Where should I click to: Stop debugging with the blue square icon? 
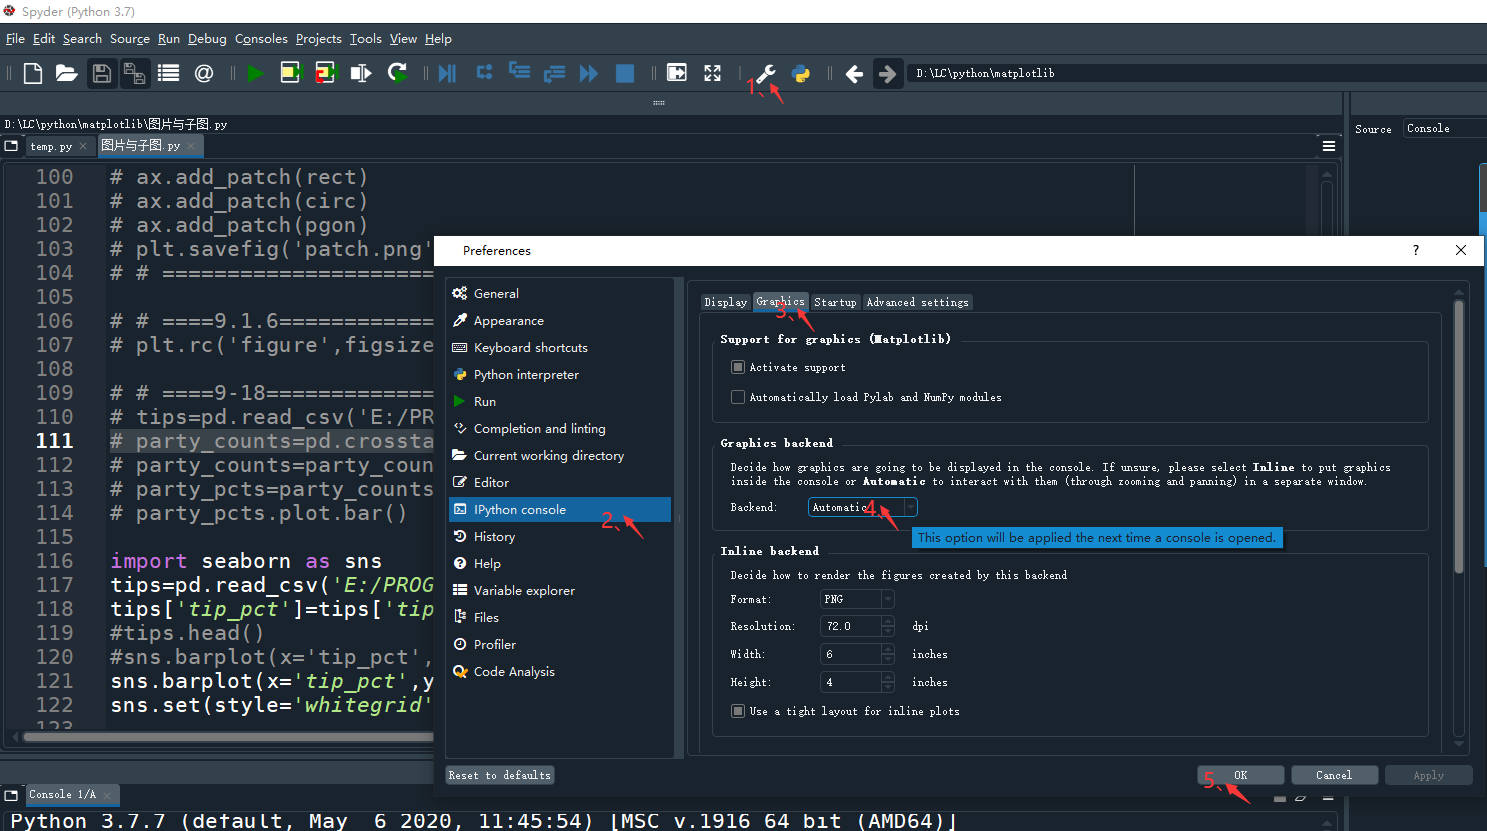625,73
